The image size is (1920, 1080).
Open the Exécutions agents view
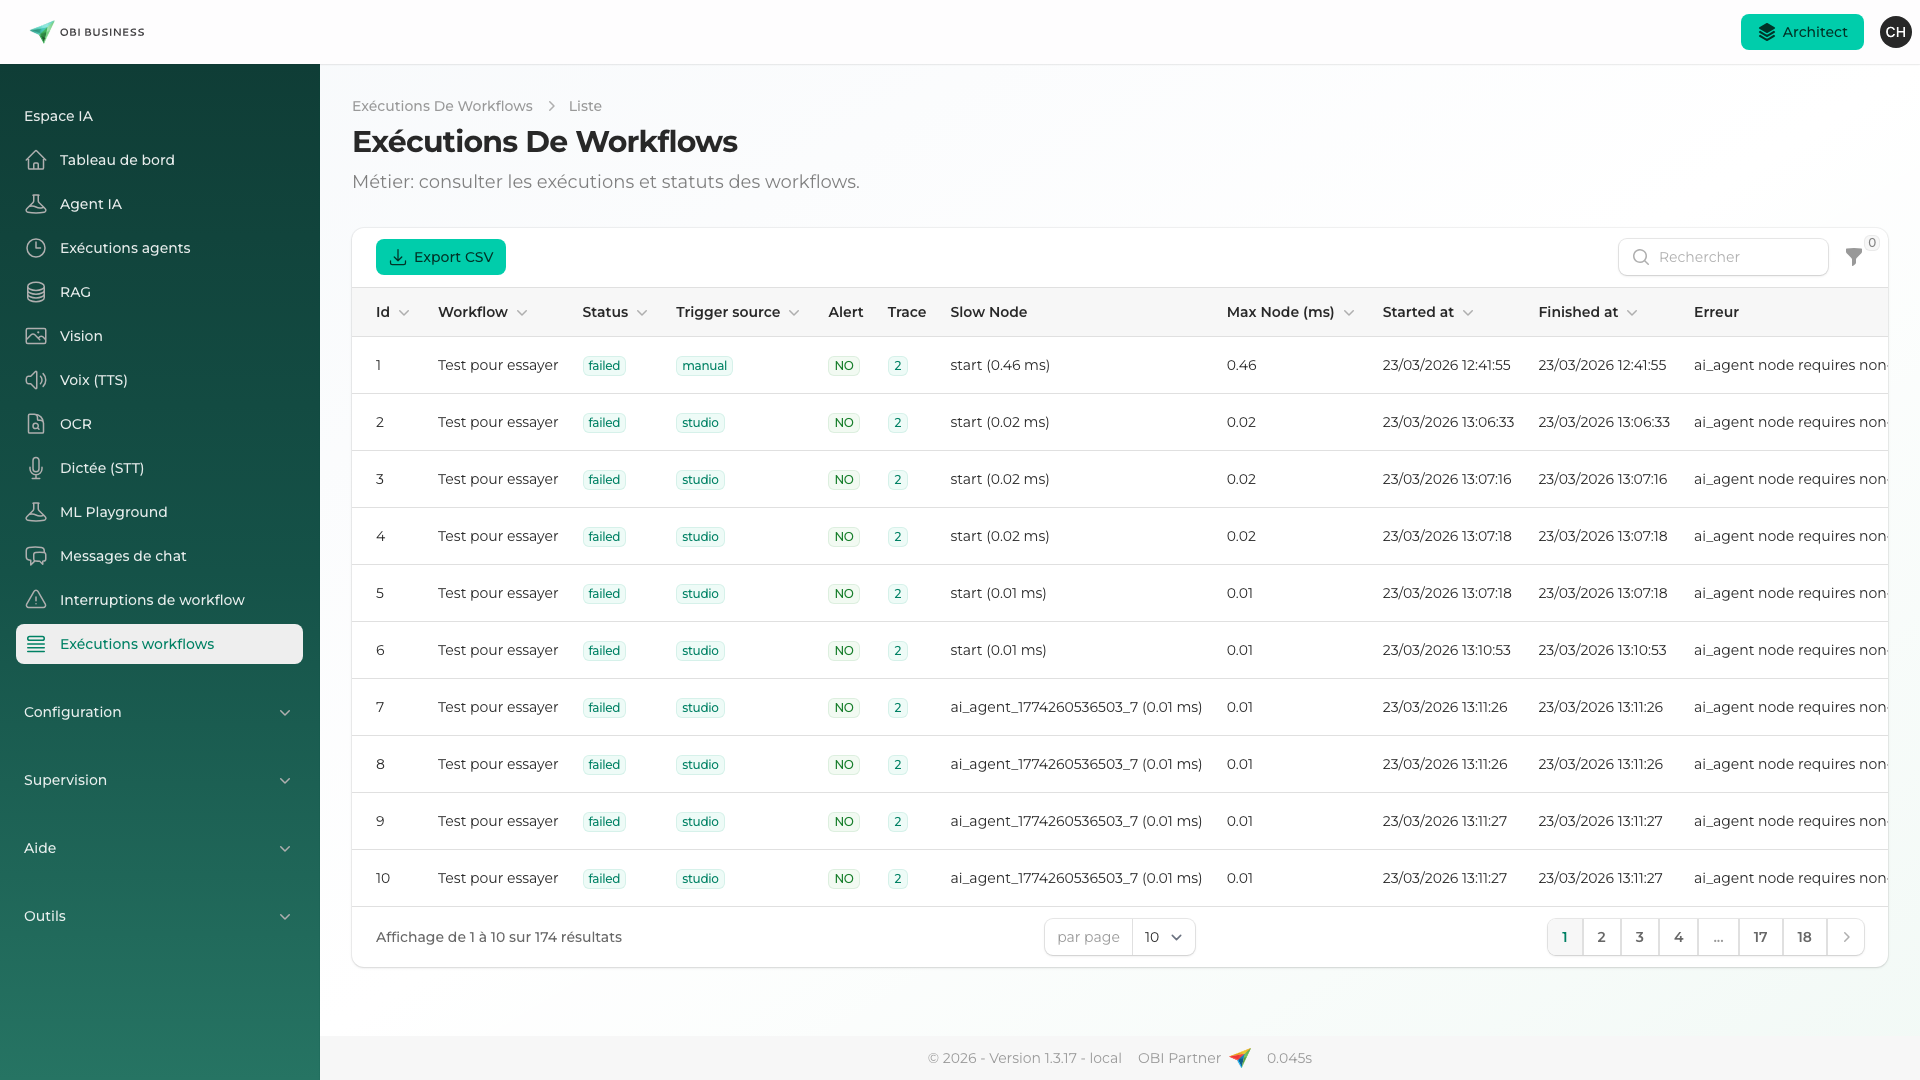(125, 247)
